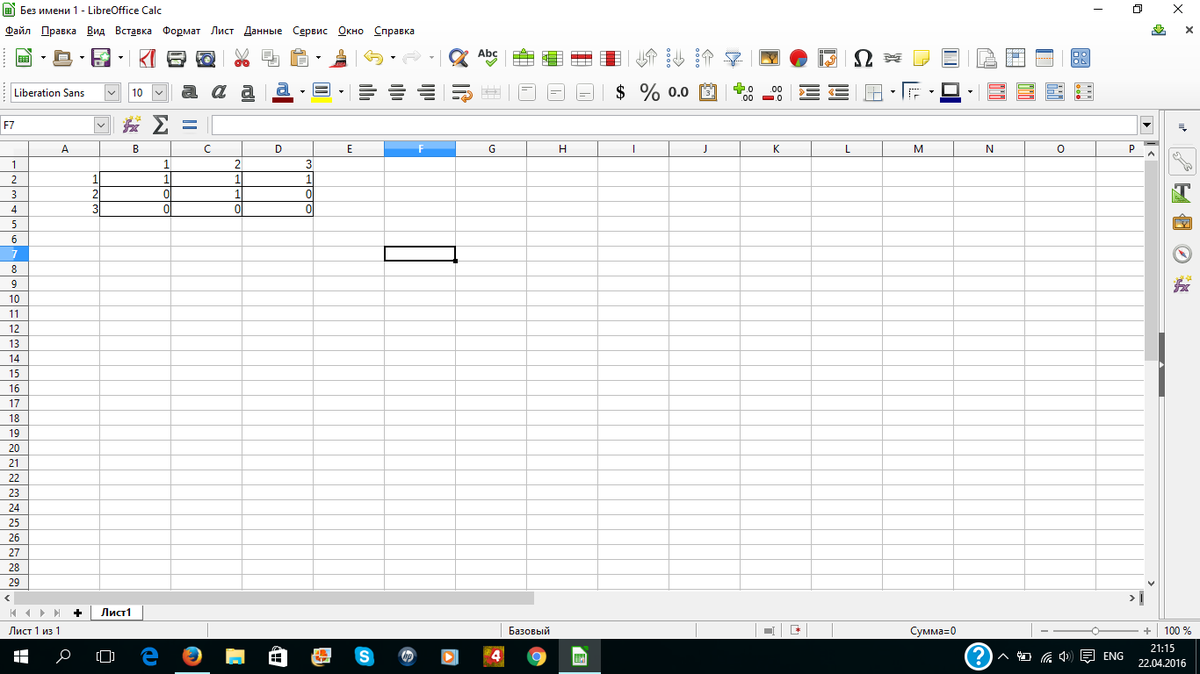This screenshot has height=674, width=1200.
Task: Insert chart icon
Action: (798, 58)
